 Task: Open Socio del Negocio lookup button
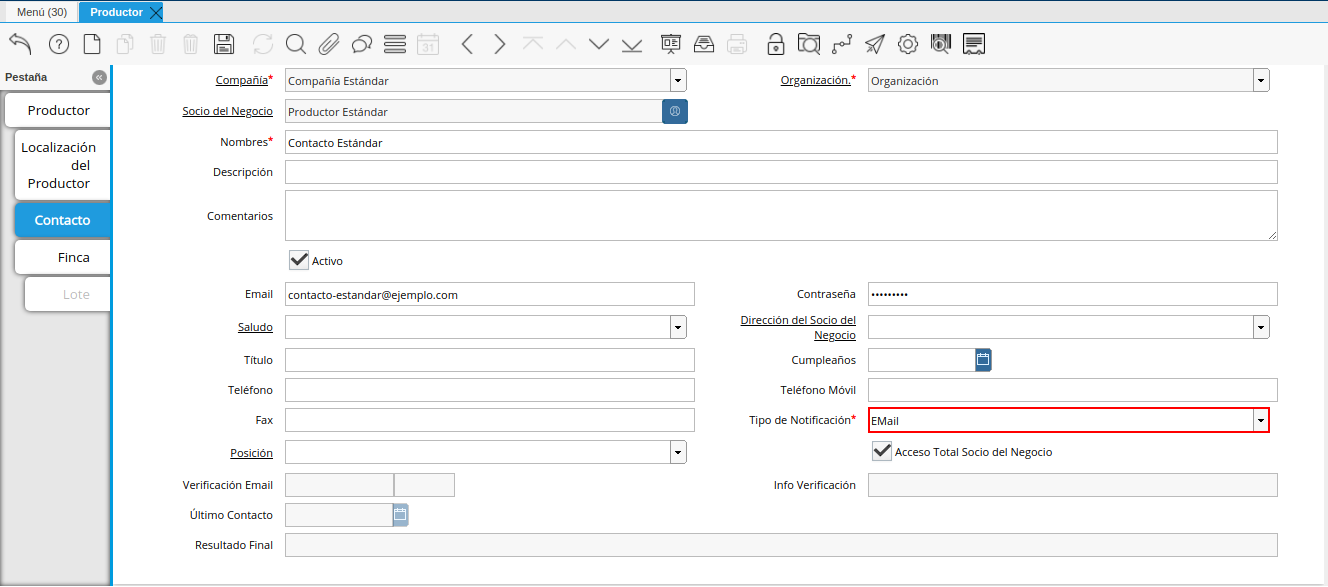pos(675,111)
